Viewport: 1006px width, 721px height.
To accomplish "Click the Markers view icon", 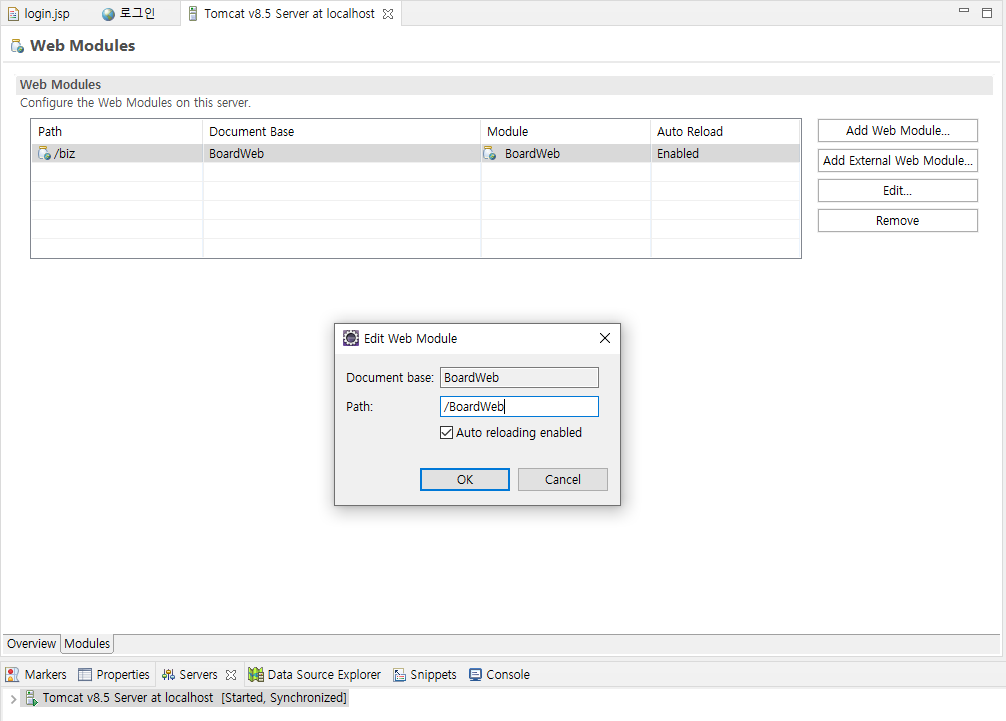I will 12,674.
